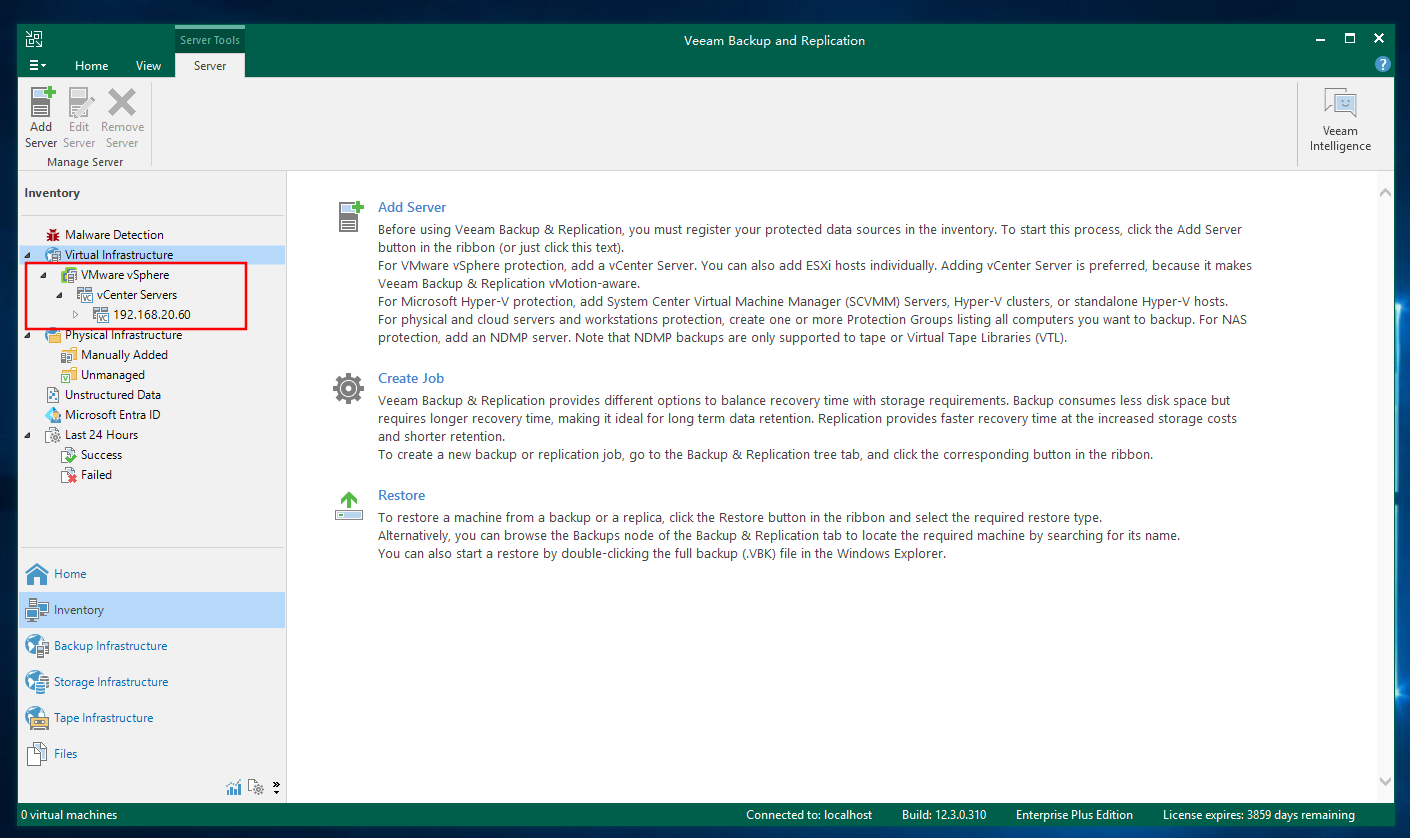The image size is (1410, 838).
Task: Switch to the Home ribbon tab
Action: coord(91,65)
